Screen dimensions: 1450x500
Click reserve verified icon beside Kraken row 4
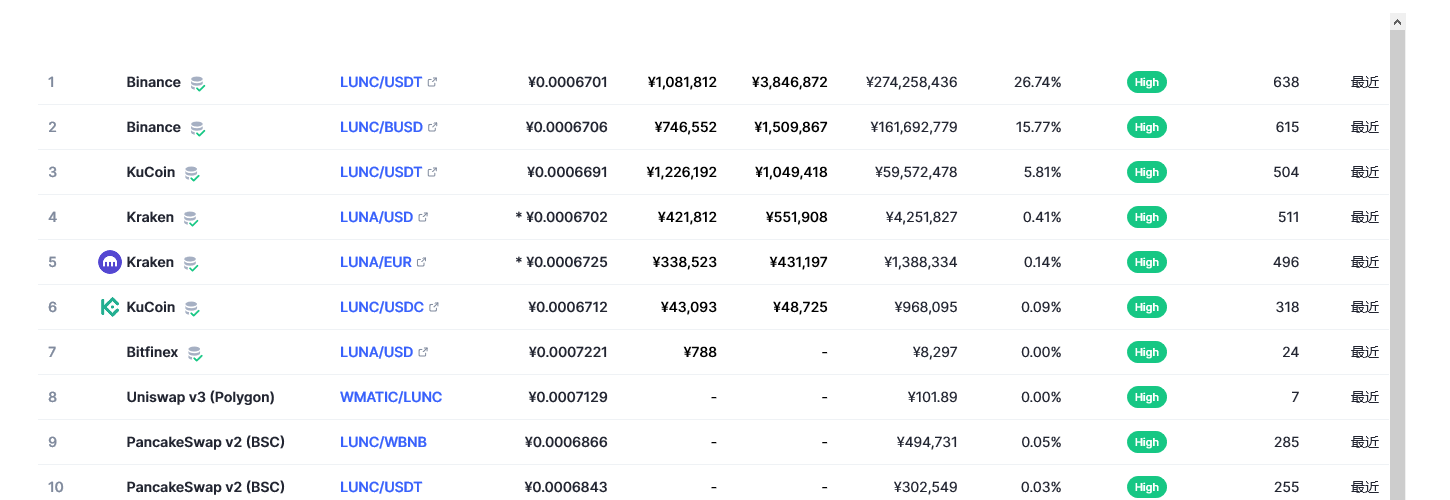coord(190,218)
